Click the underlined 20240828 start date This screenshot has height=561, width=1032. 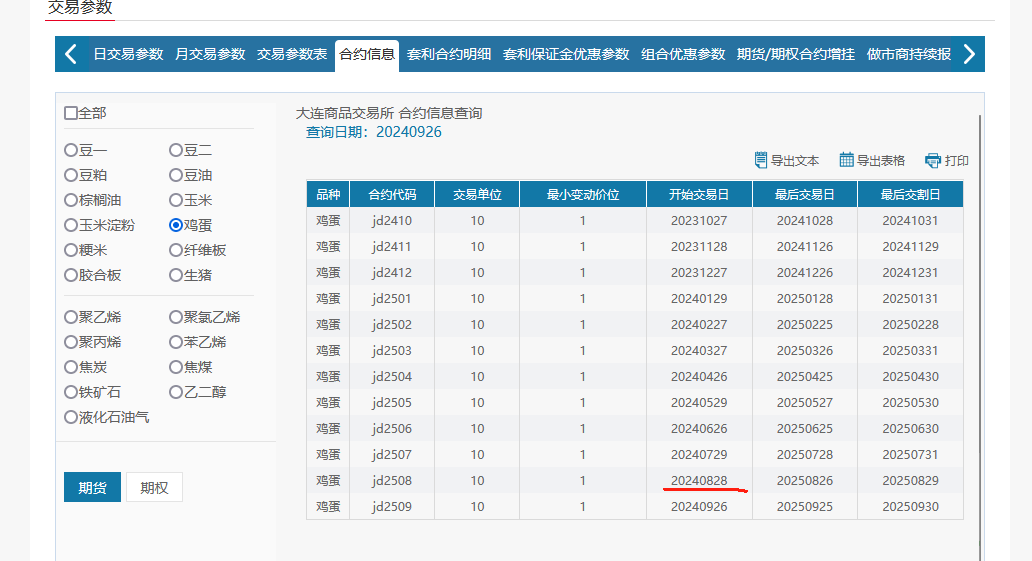(699, 481)
